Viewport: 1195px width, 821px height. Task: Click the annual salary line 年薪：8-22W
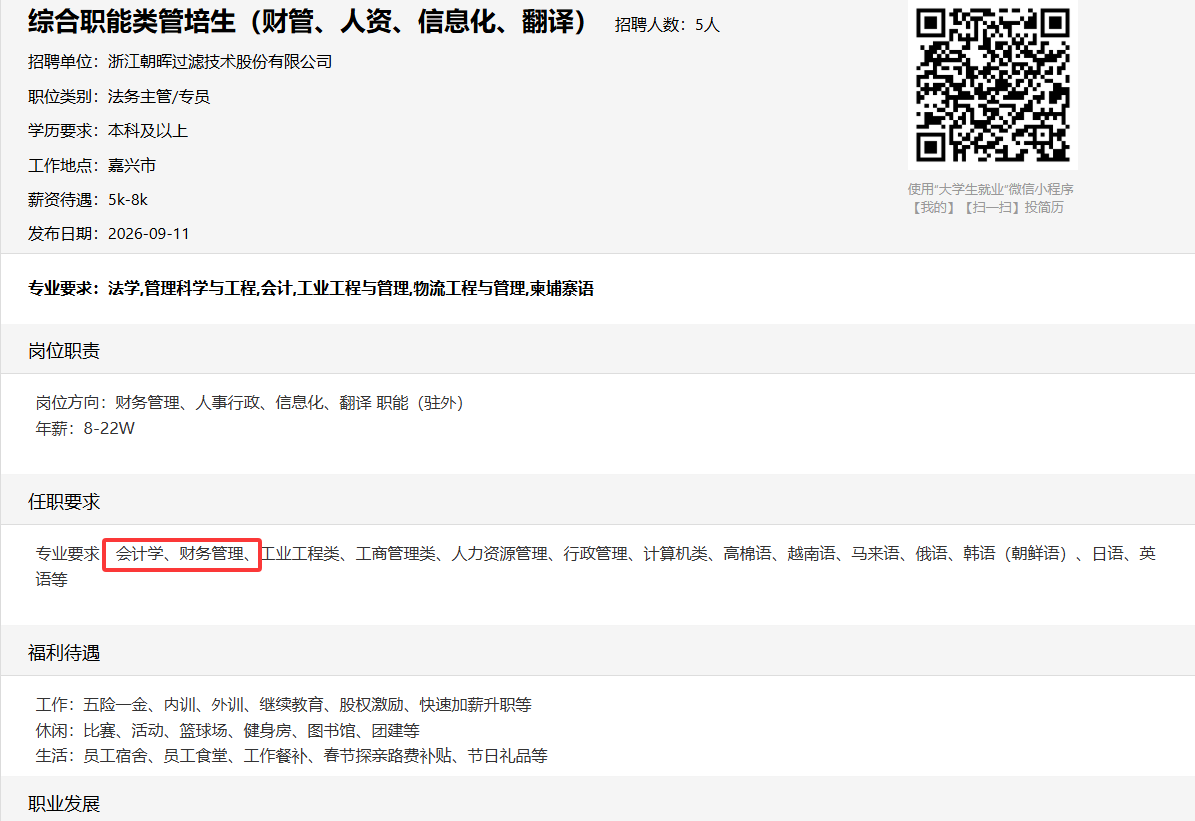click(85, 428)
